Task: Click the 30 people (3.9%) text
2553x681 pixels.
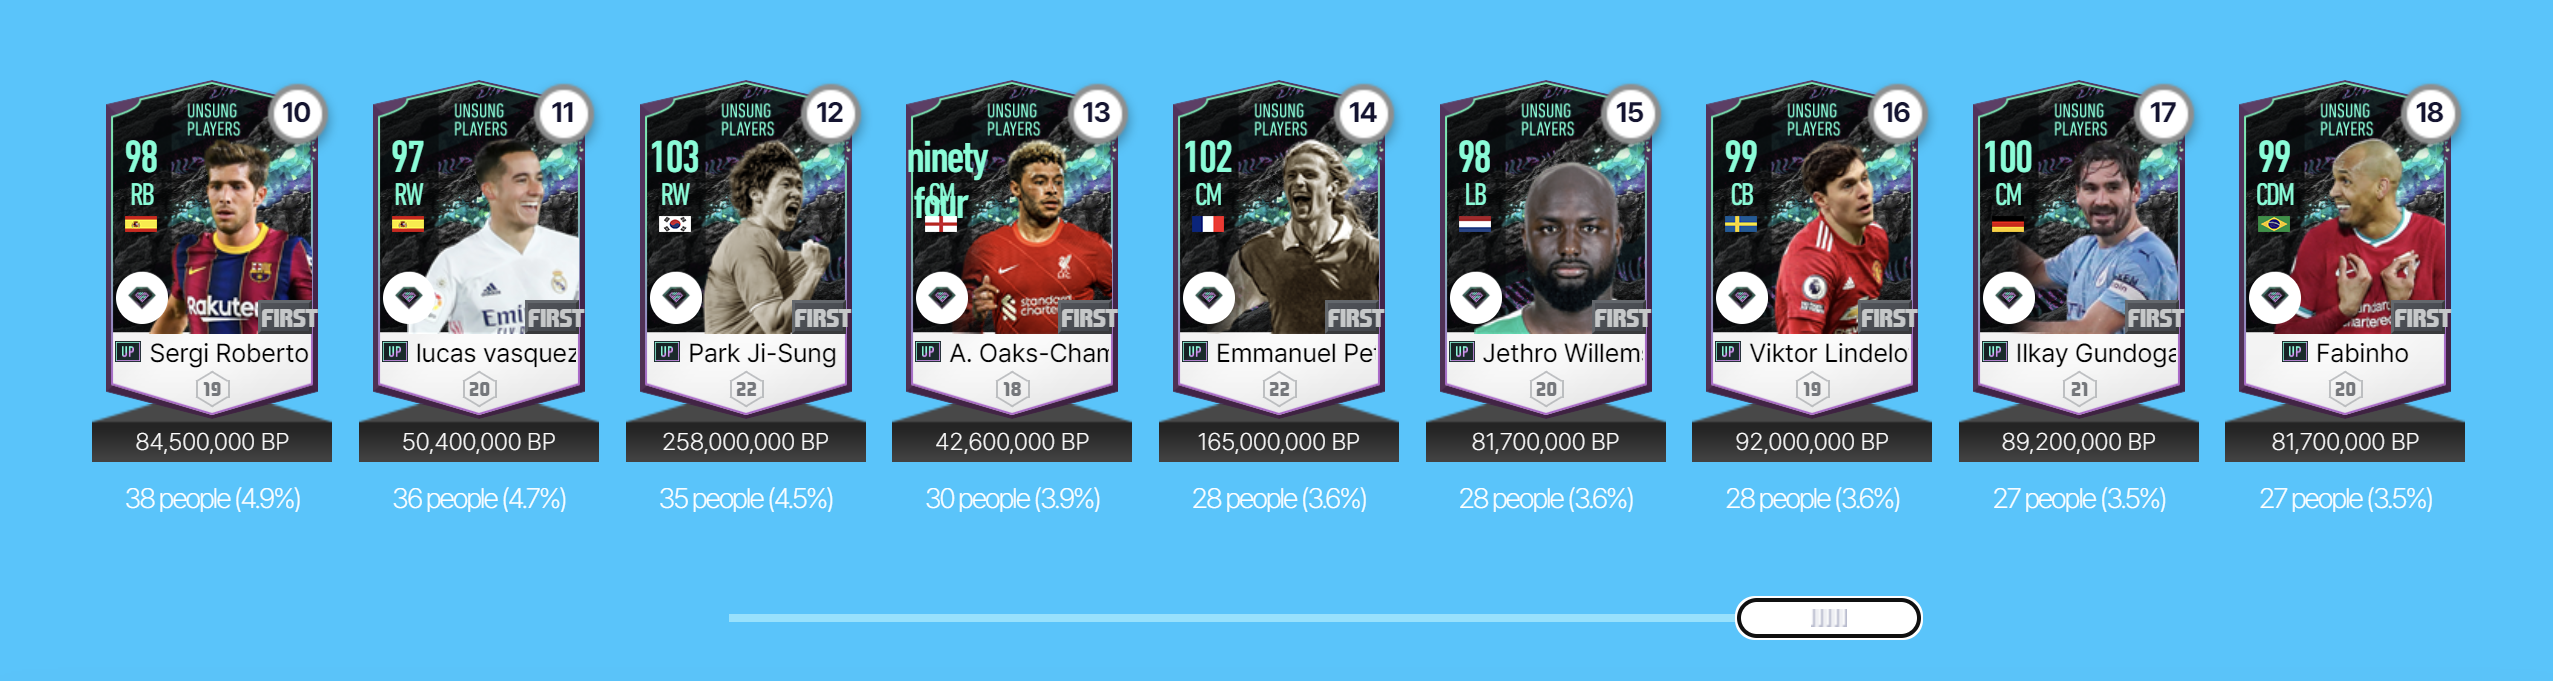Action: point(1013,499)
